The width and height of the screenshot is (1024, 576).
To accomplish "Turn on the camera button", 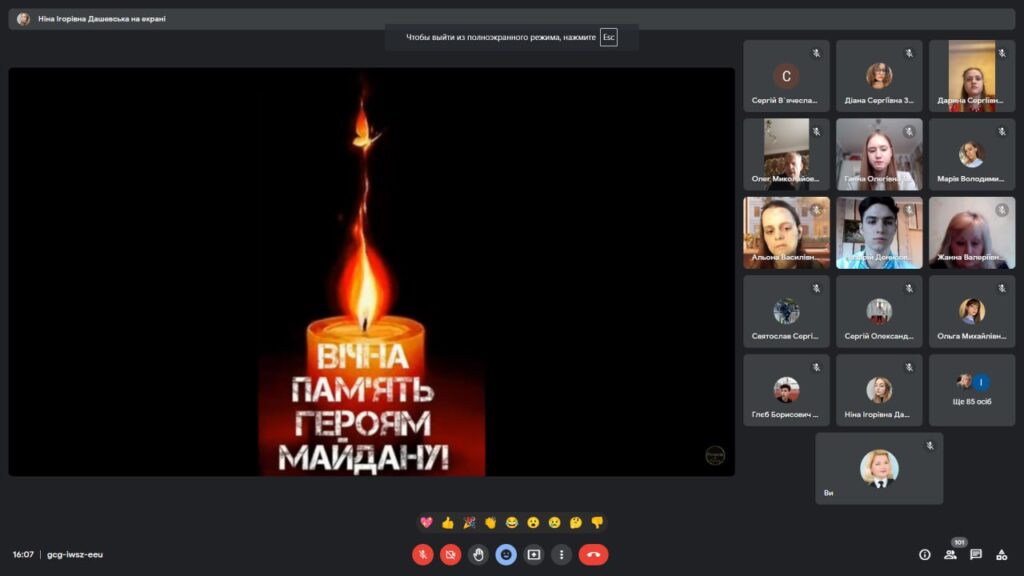I will (451, 554).
